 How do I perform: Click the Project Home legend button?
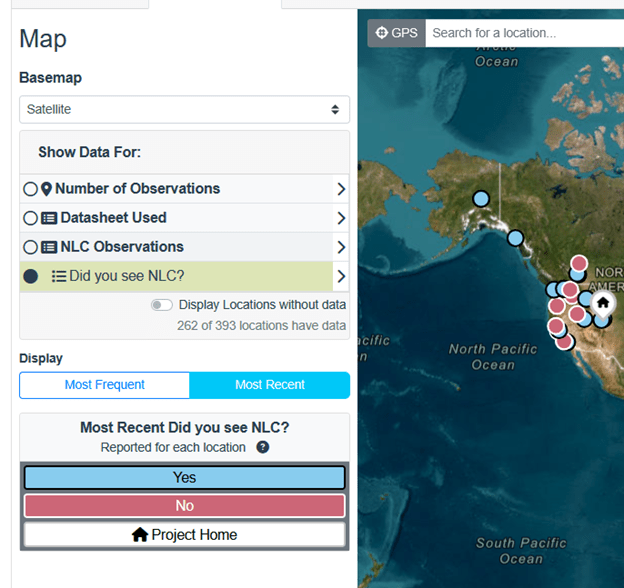184,535
